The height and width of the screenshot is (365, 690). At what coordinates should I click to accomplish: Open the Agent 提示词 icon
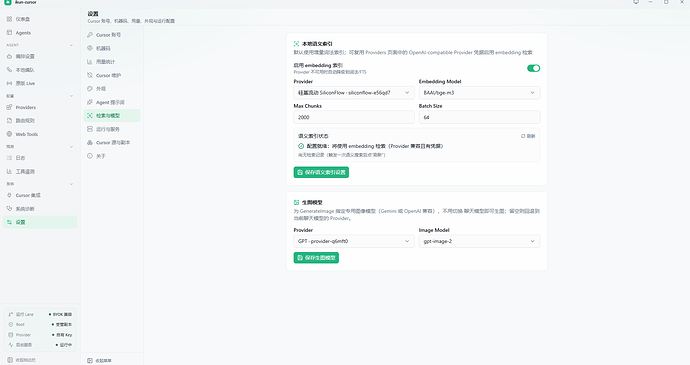coord(90,102)
